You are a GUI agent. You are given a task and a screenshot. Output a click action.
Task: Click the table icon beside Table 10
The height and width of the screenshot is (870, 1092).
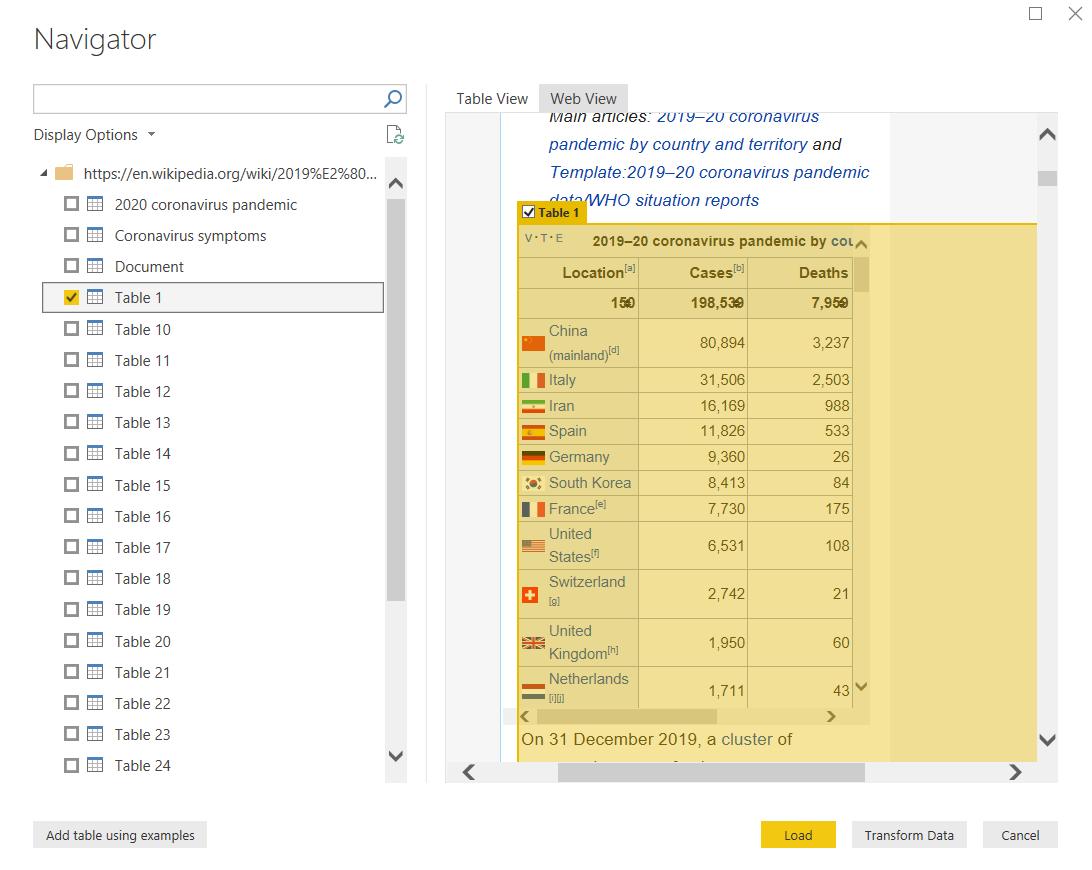click(95, 329)
